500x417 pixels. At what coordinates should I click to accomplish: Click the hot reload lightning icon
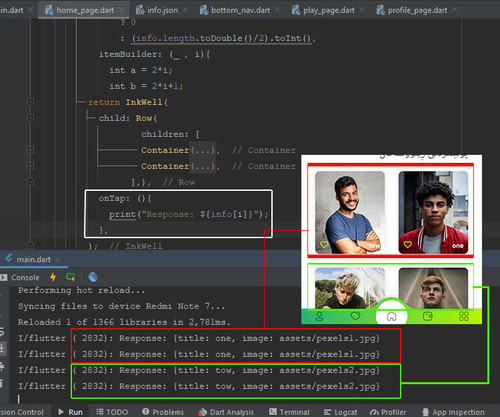53,277
